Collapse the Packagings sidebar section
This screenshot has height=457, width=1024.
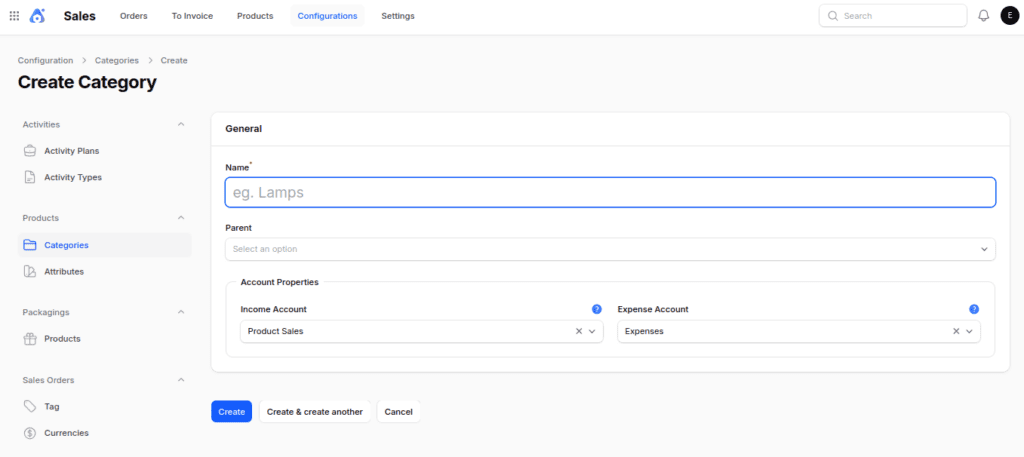tap(182, 312)
